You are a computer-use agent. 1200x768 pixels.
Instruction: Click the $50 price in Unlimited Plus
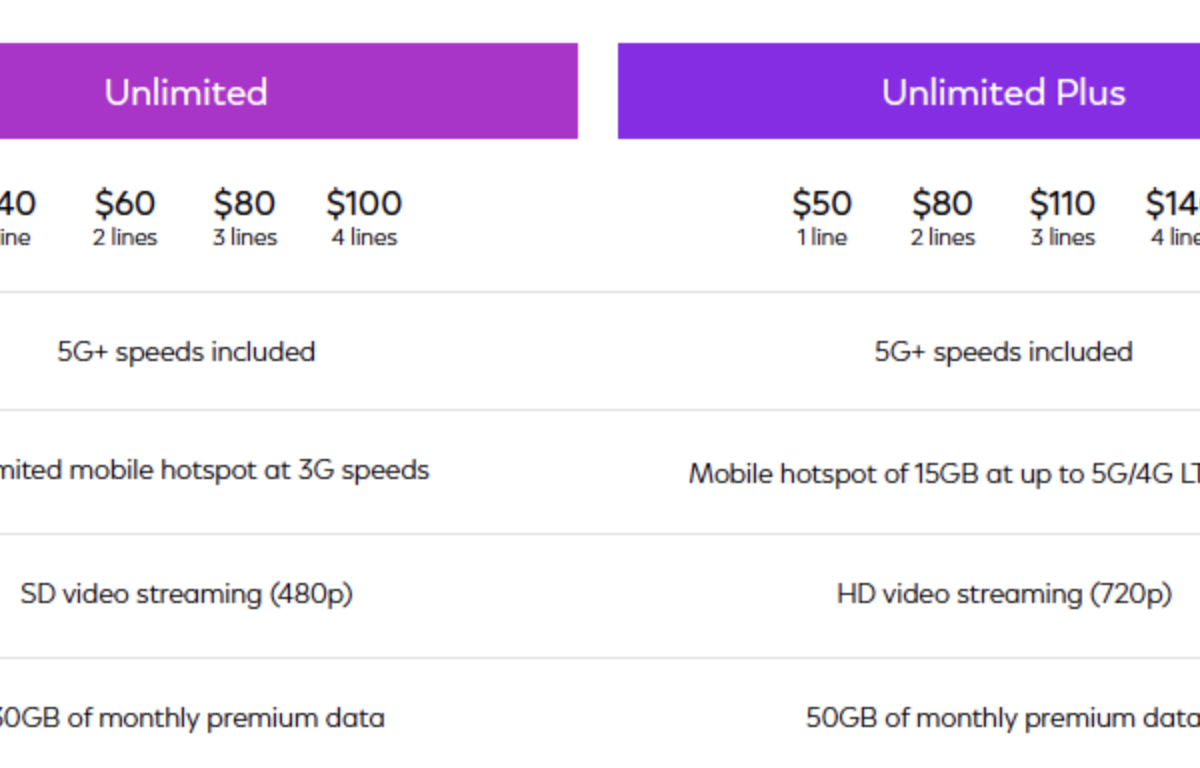click(822, 203)
